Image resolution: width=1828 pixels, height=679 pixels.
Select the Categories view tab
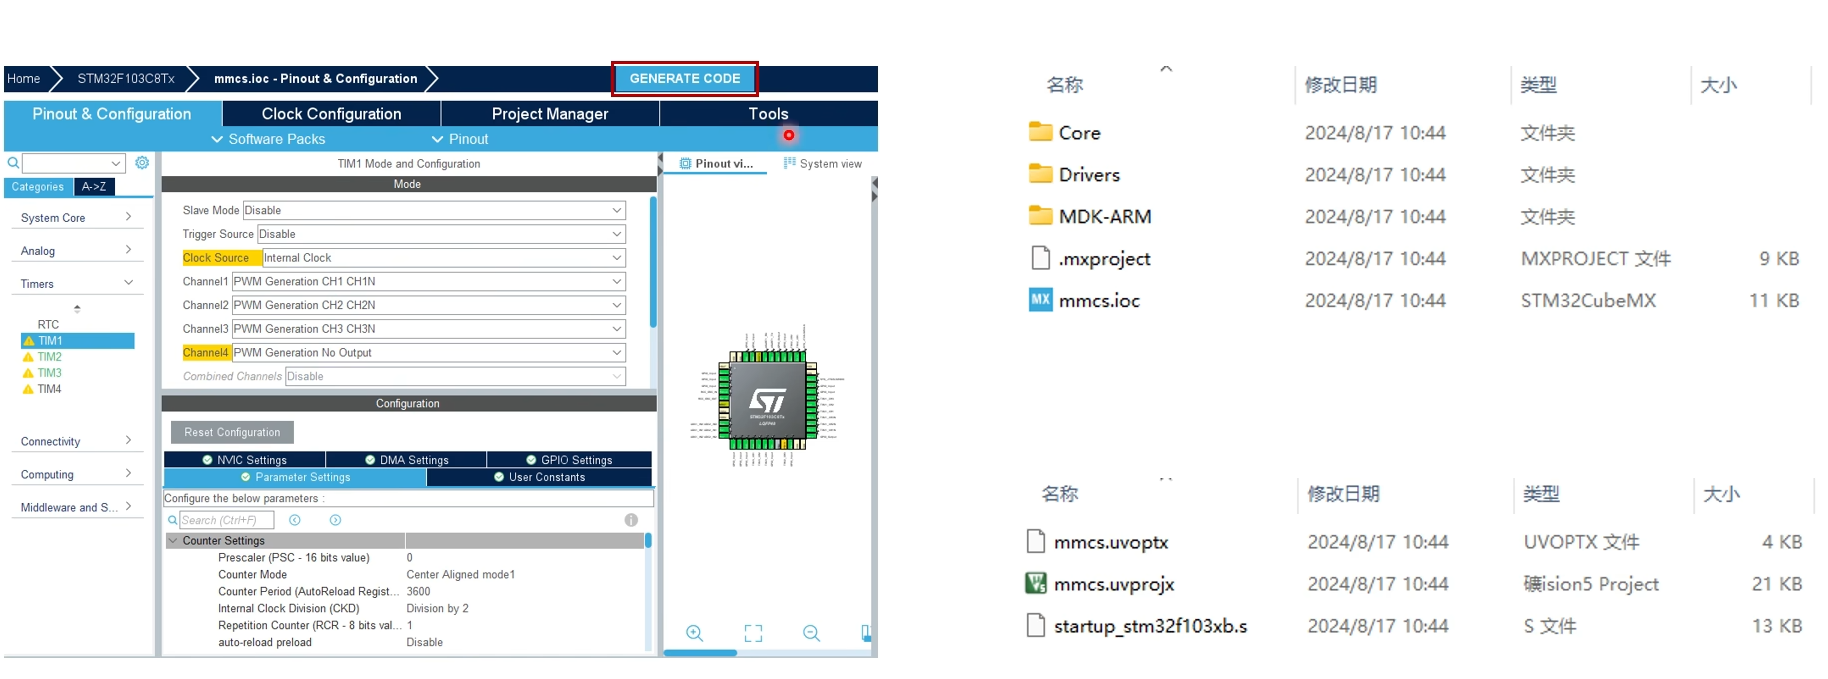(x=38, y=187)
